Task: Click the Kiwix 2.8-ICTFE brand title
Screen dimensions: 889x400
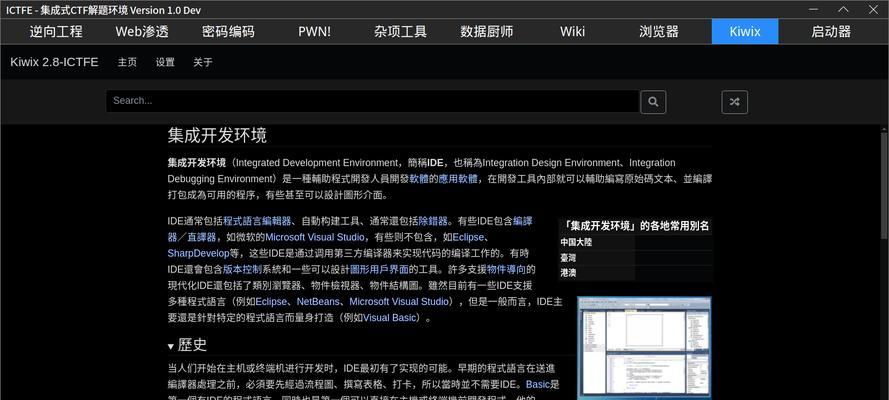Action: [54, 62]
